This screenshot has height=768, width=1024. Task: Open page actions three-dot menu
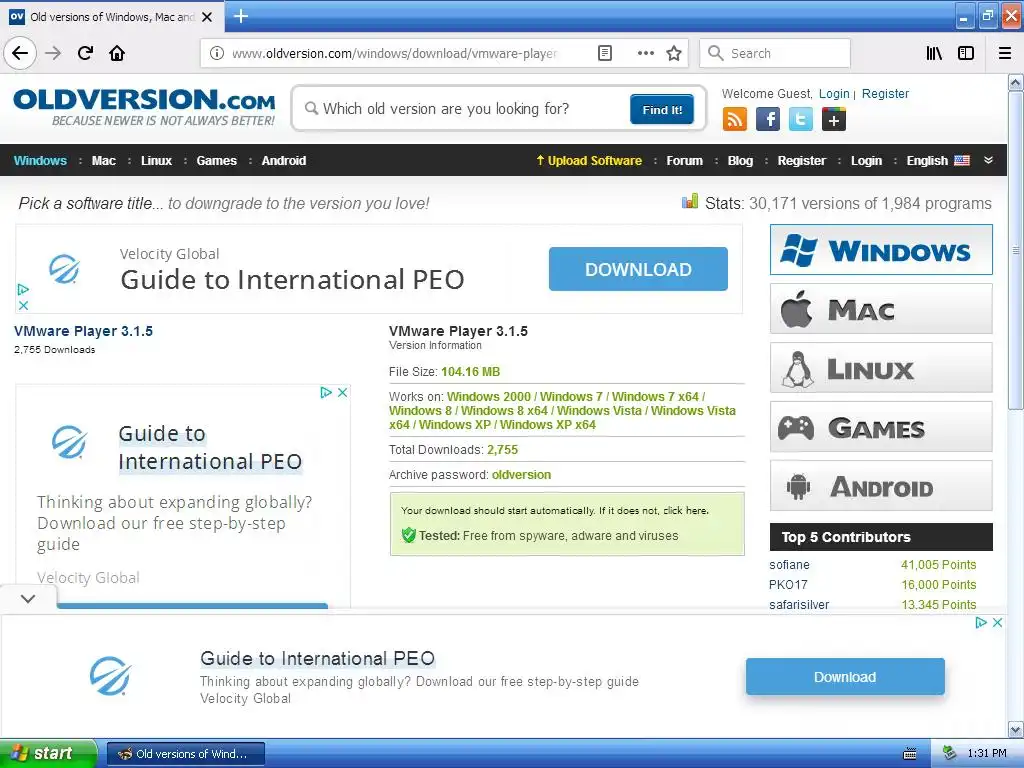(x=645, y=53)
